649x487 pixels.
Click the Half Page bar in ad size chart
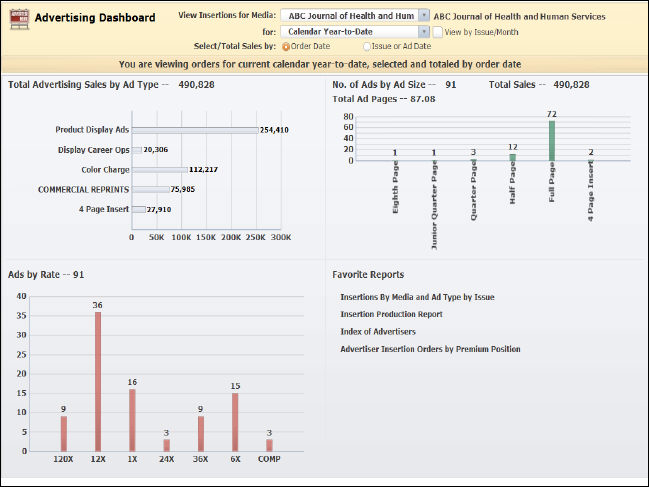point(513,156)
